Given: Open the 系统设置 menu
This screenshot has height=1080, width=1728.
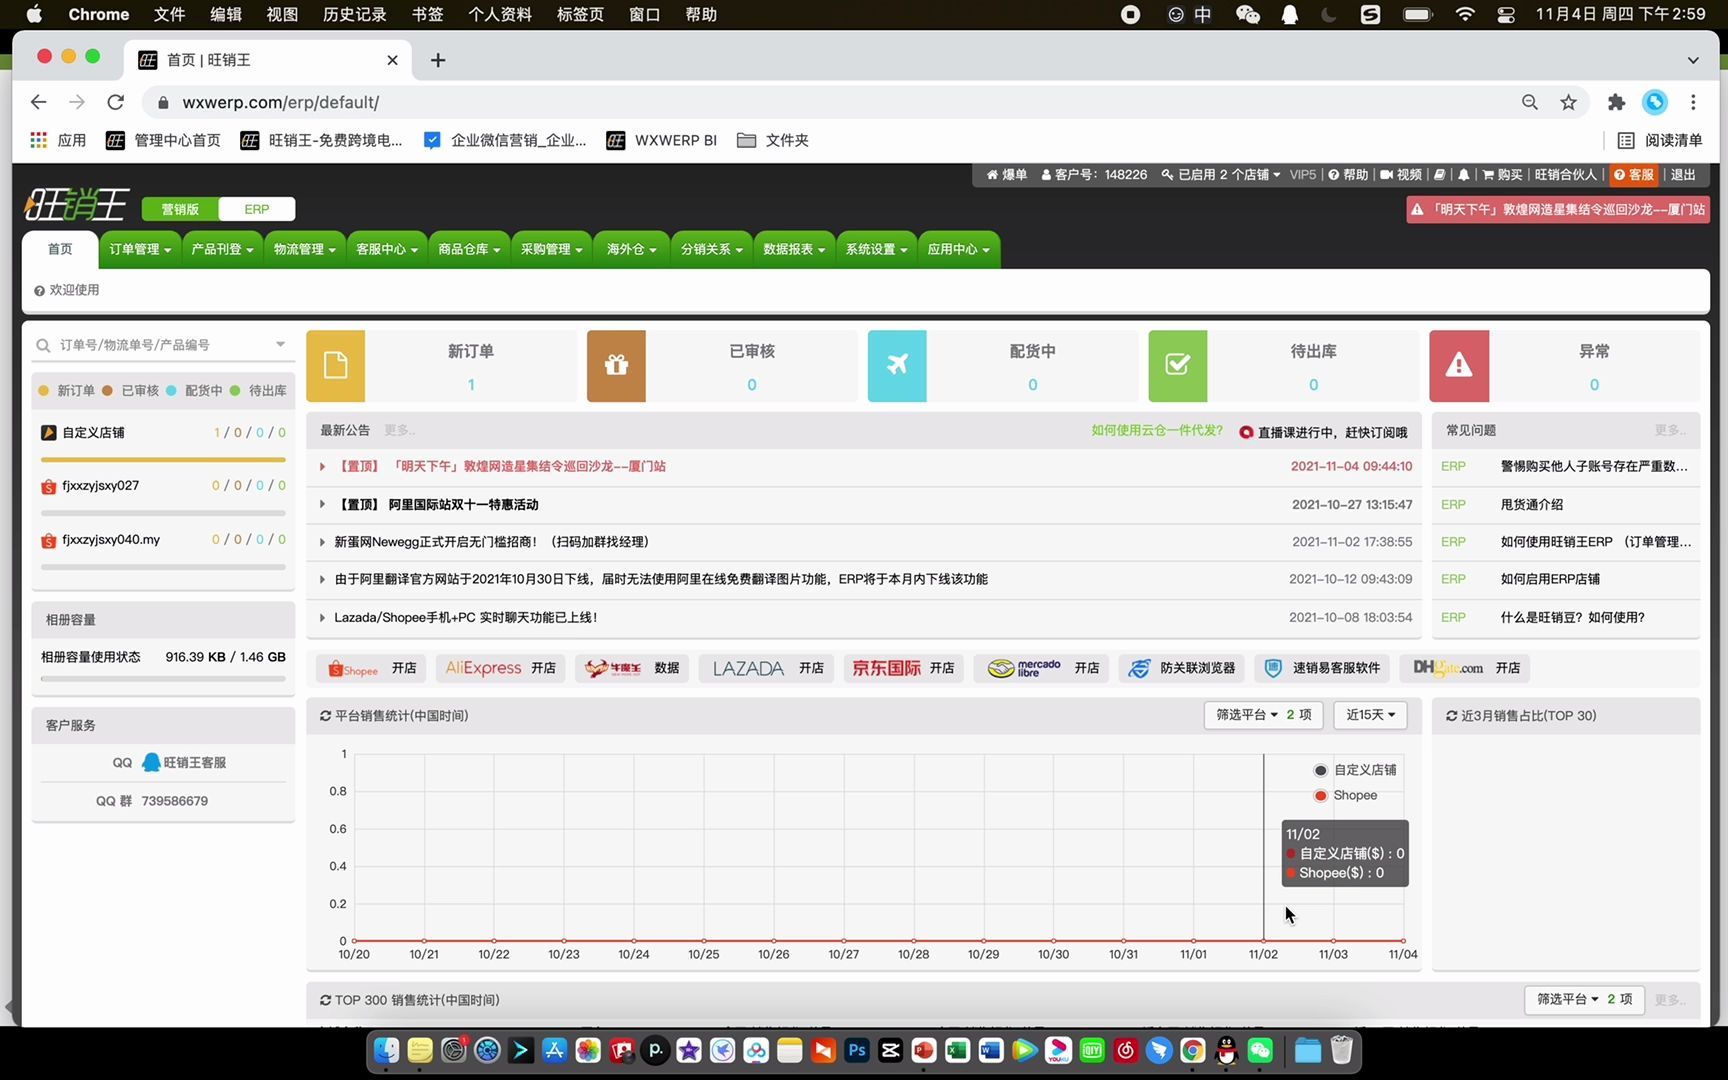Looking at the screenshot, I should point(876,249).
